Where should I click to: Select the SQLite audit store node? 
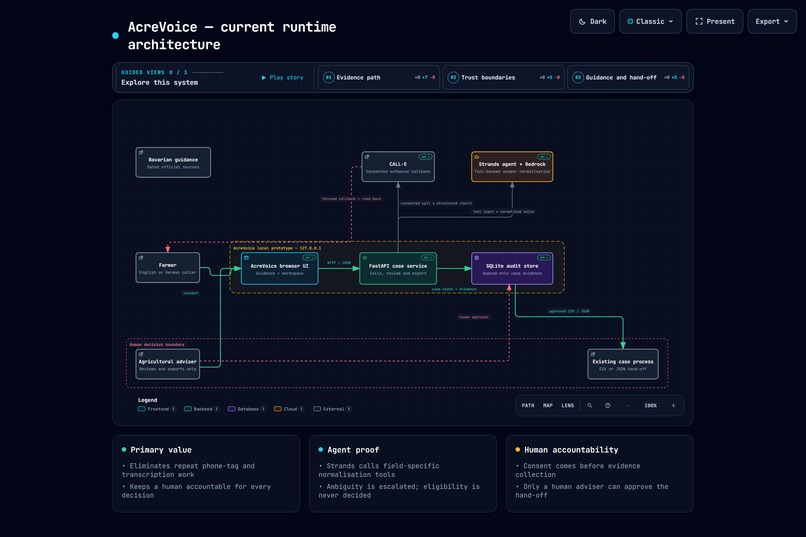512,269
